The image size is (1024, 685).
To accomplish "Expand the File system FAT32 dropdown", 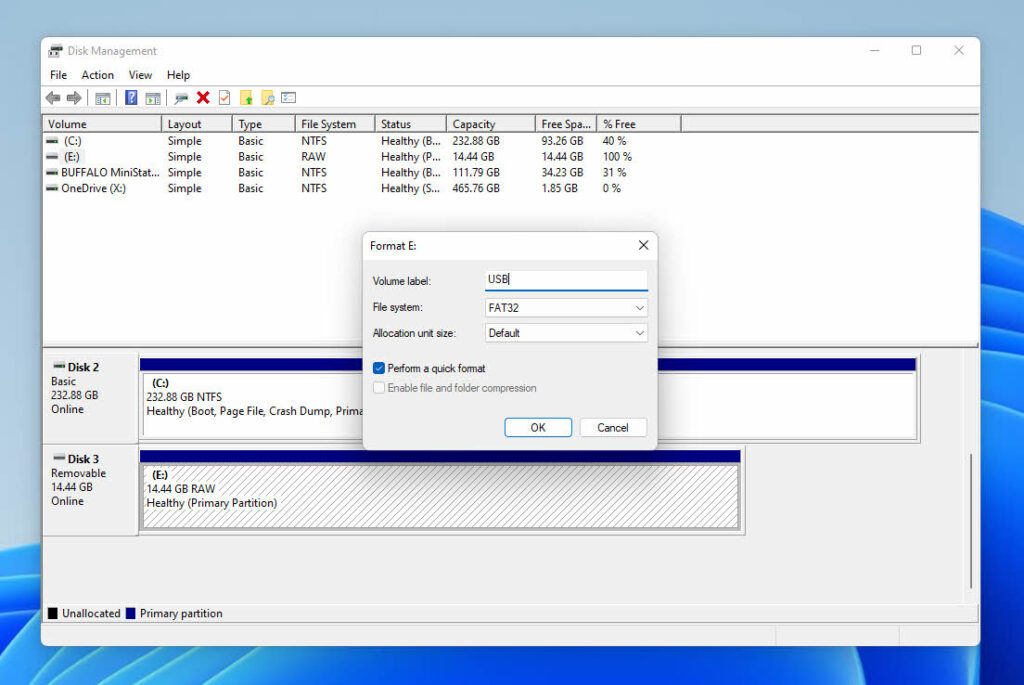I will (566, 308).
